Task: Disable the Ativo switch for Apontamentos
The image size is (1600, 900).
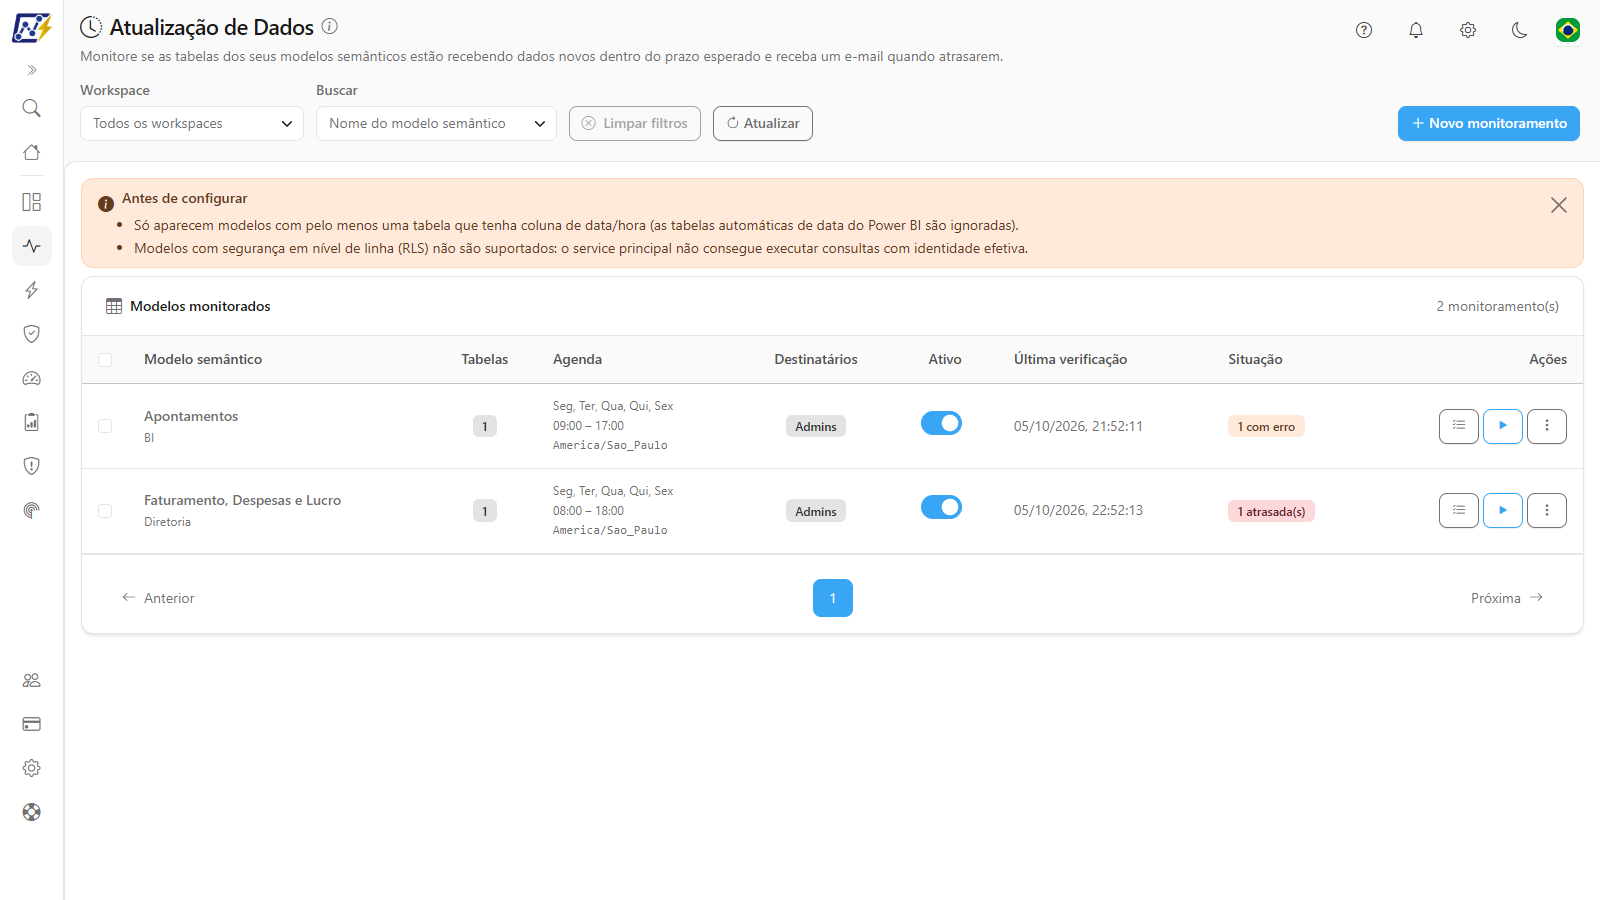Action: pos(941,424)
